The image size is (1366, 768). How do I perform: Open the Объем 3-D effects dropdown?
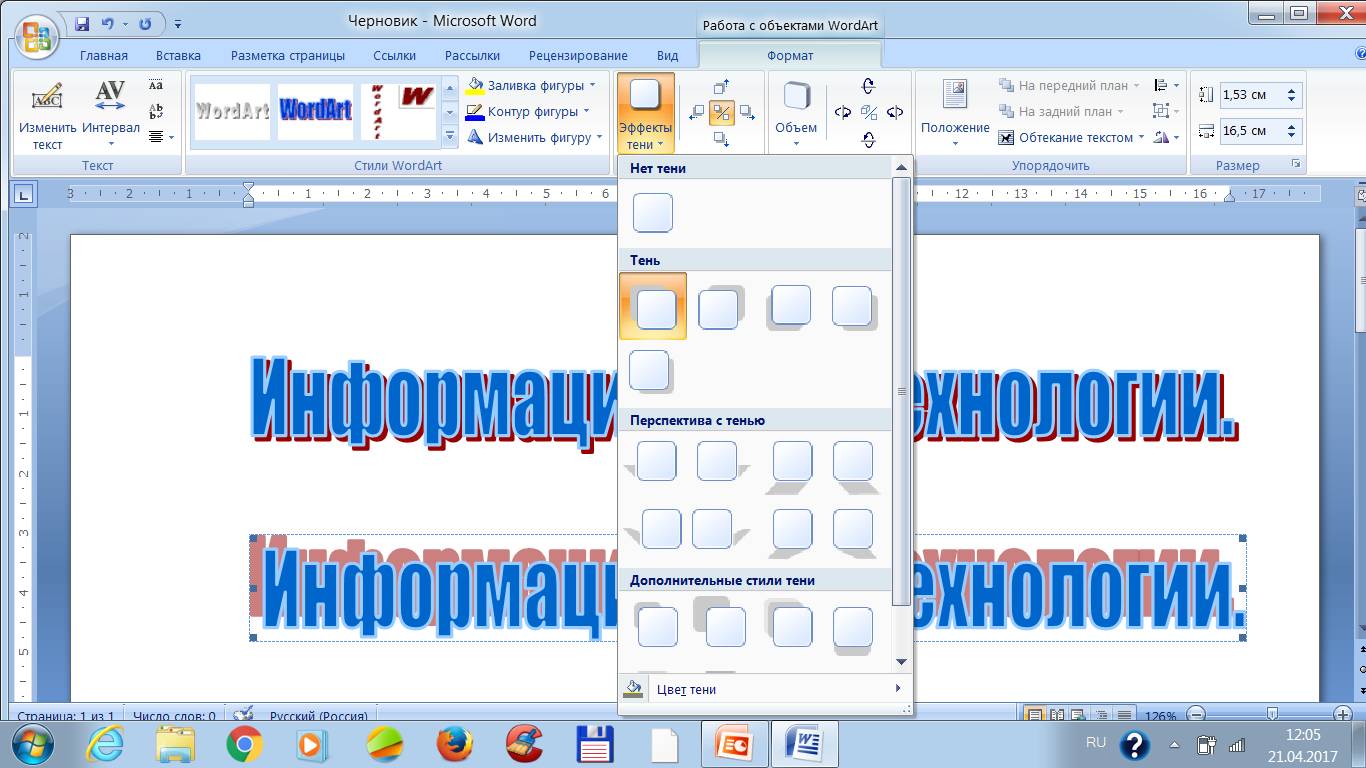796,113
